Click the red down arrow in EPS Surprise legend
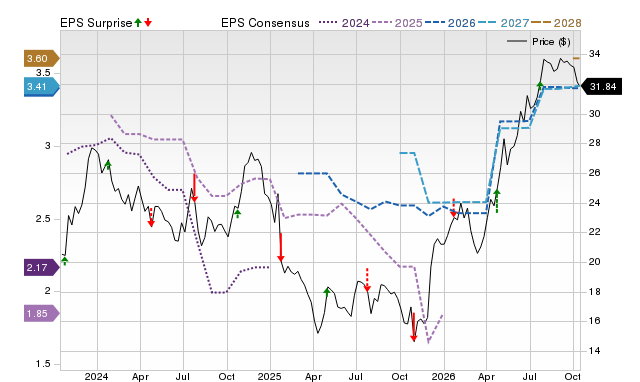The image size is (640, 382). (x=148, y=23)
